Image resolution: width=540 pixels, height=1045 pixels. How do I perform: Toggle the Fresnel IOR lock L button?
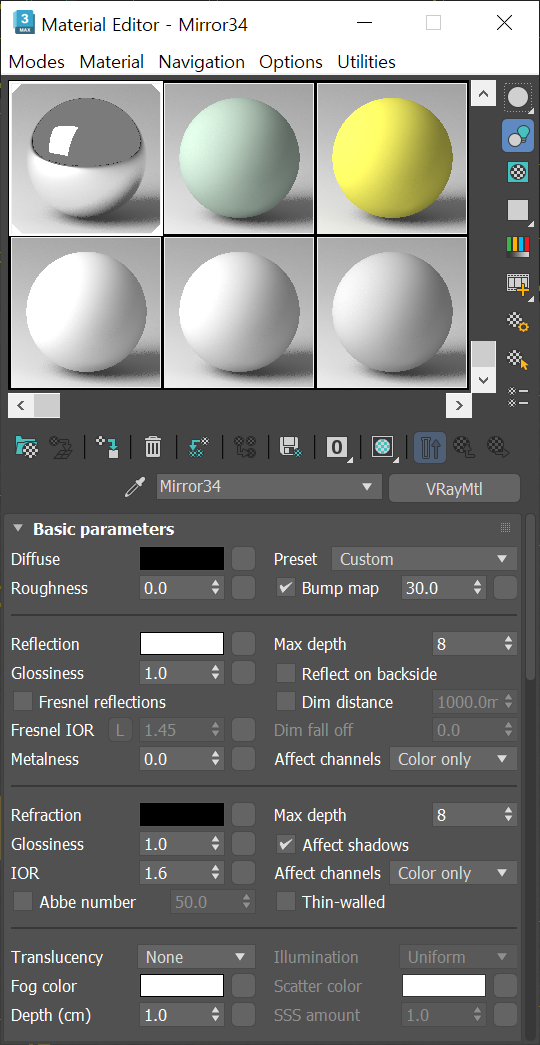coord(120,730)
